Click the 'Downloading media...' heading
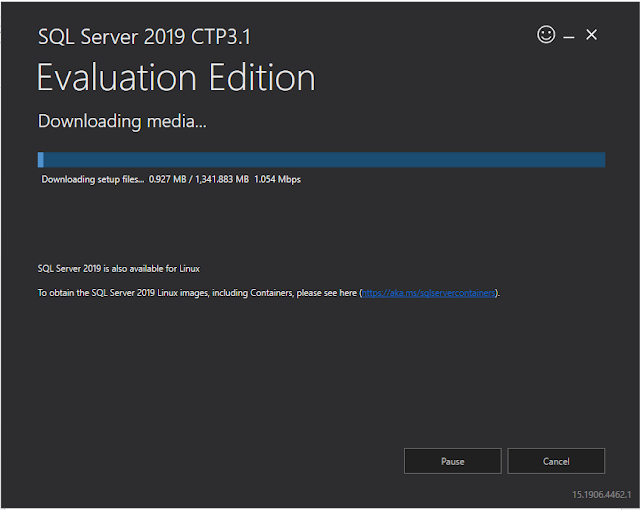640x510 pixels. [x=122, y=122]
